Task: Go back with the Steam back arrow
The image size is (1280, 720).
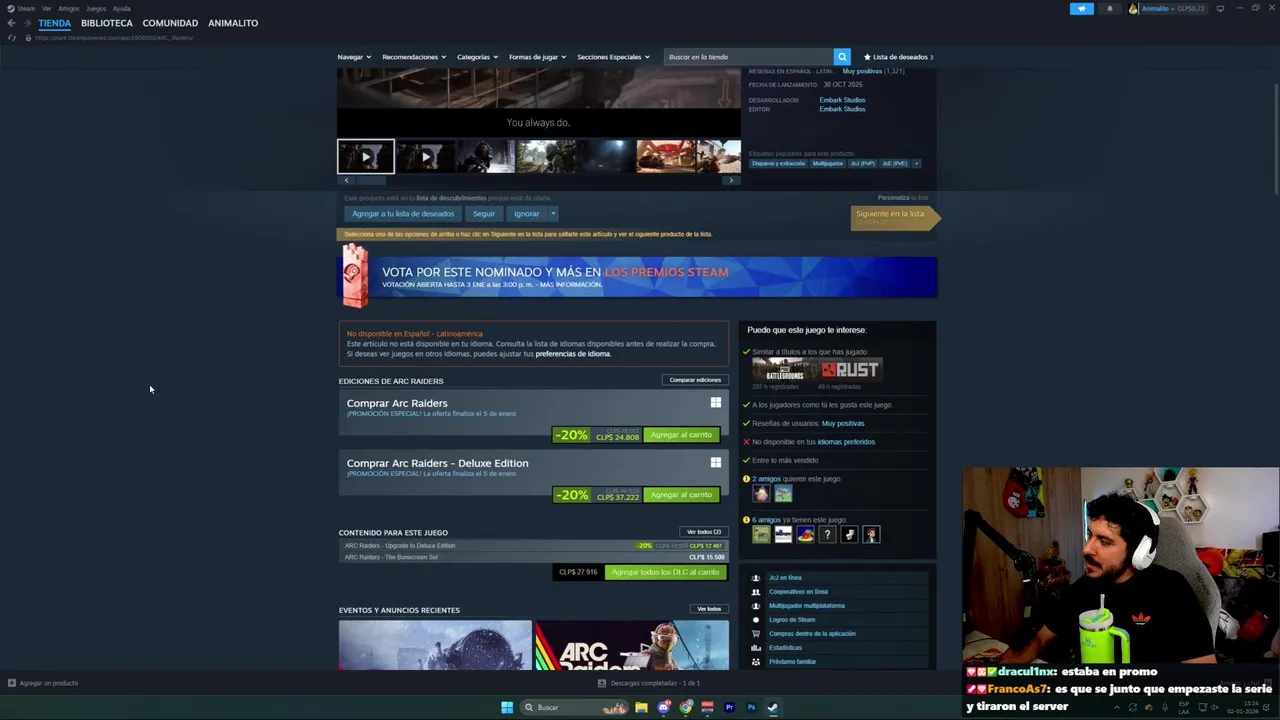Action: [x=11, y=23]
